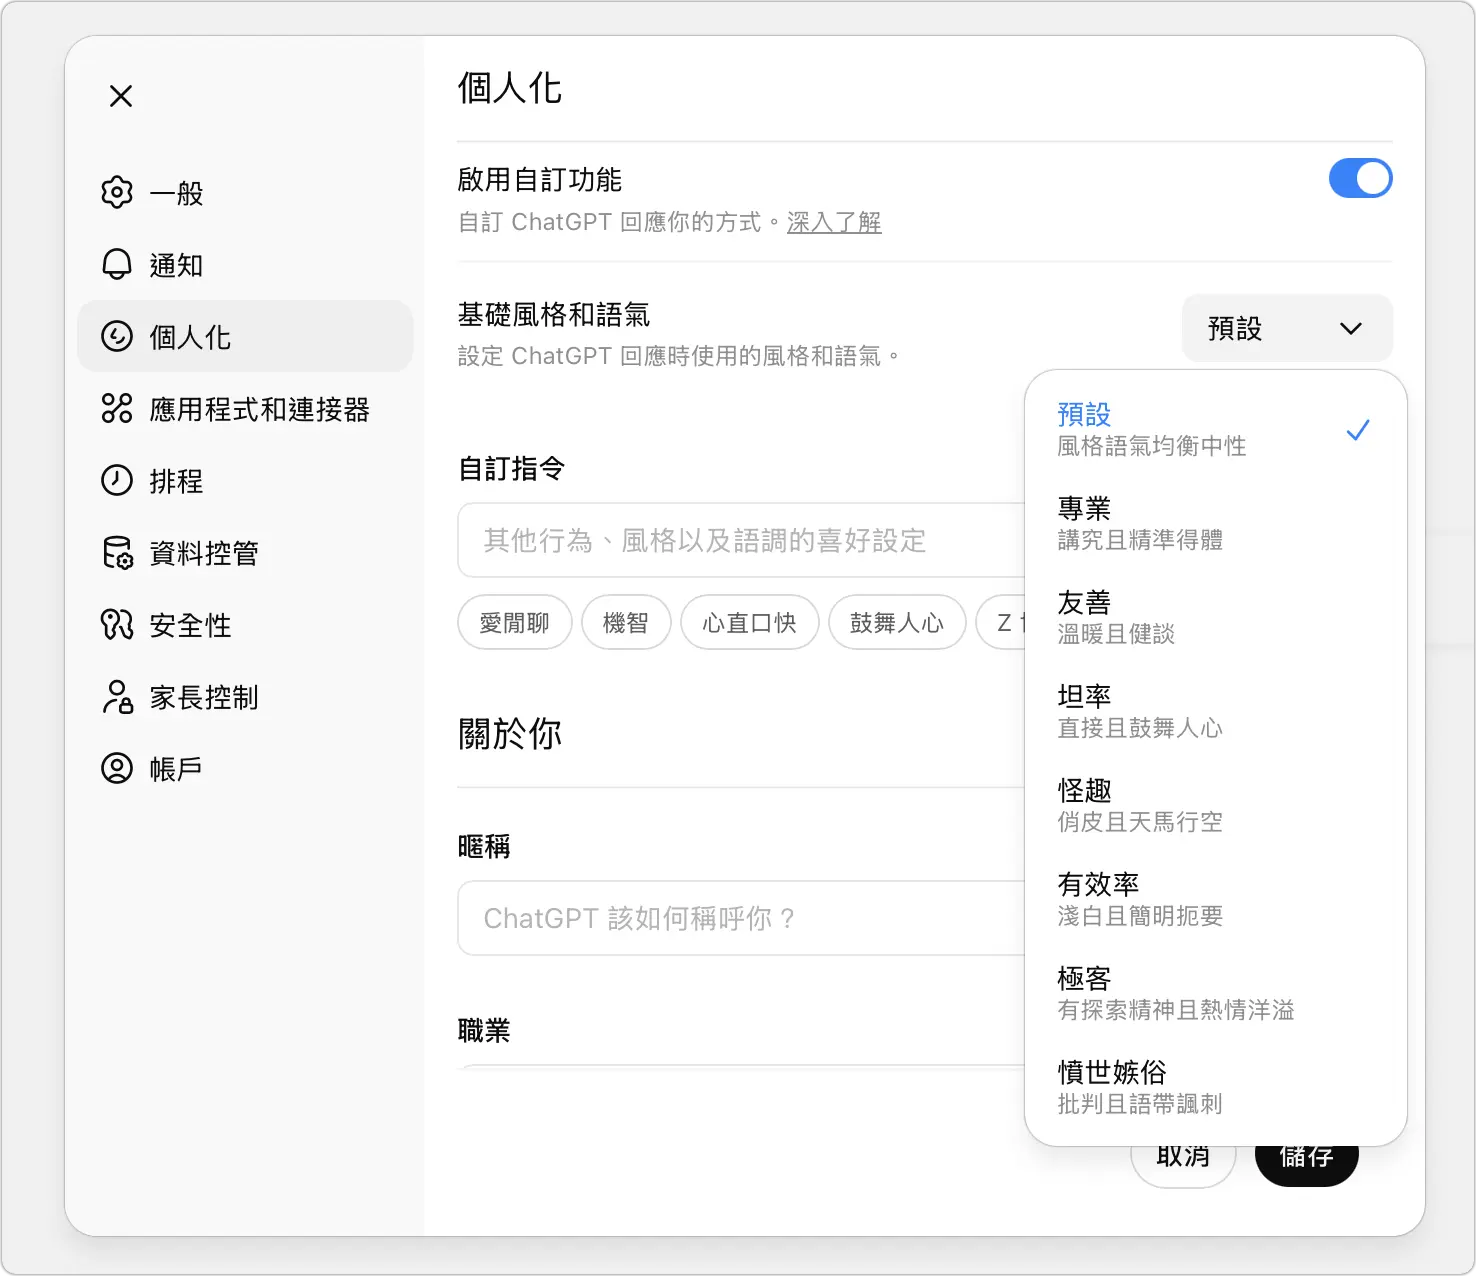Open the 帳戶 settings section
Image resolution: width=1476 pixels, height=1276 pixels.
[x=245, y=768]
